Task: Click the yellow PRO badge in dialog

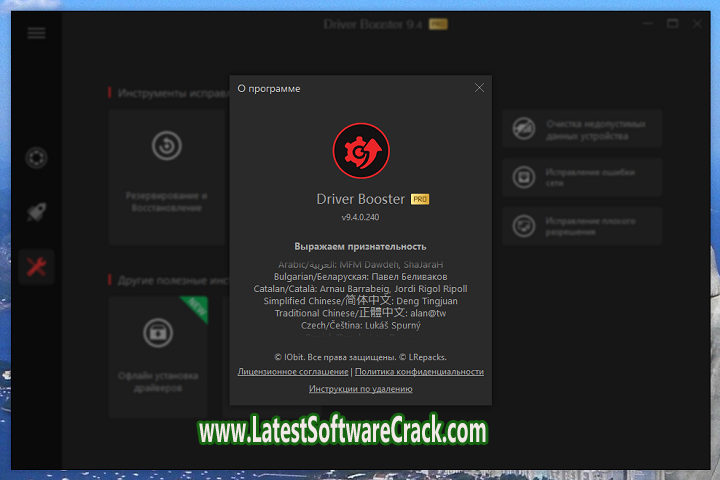Action: pos(421,199)
